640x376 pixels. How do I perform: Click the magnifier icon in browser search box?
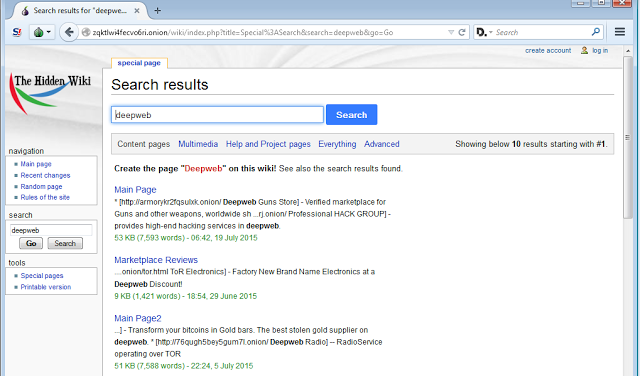(x=596, y=32)
